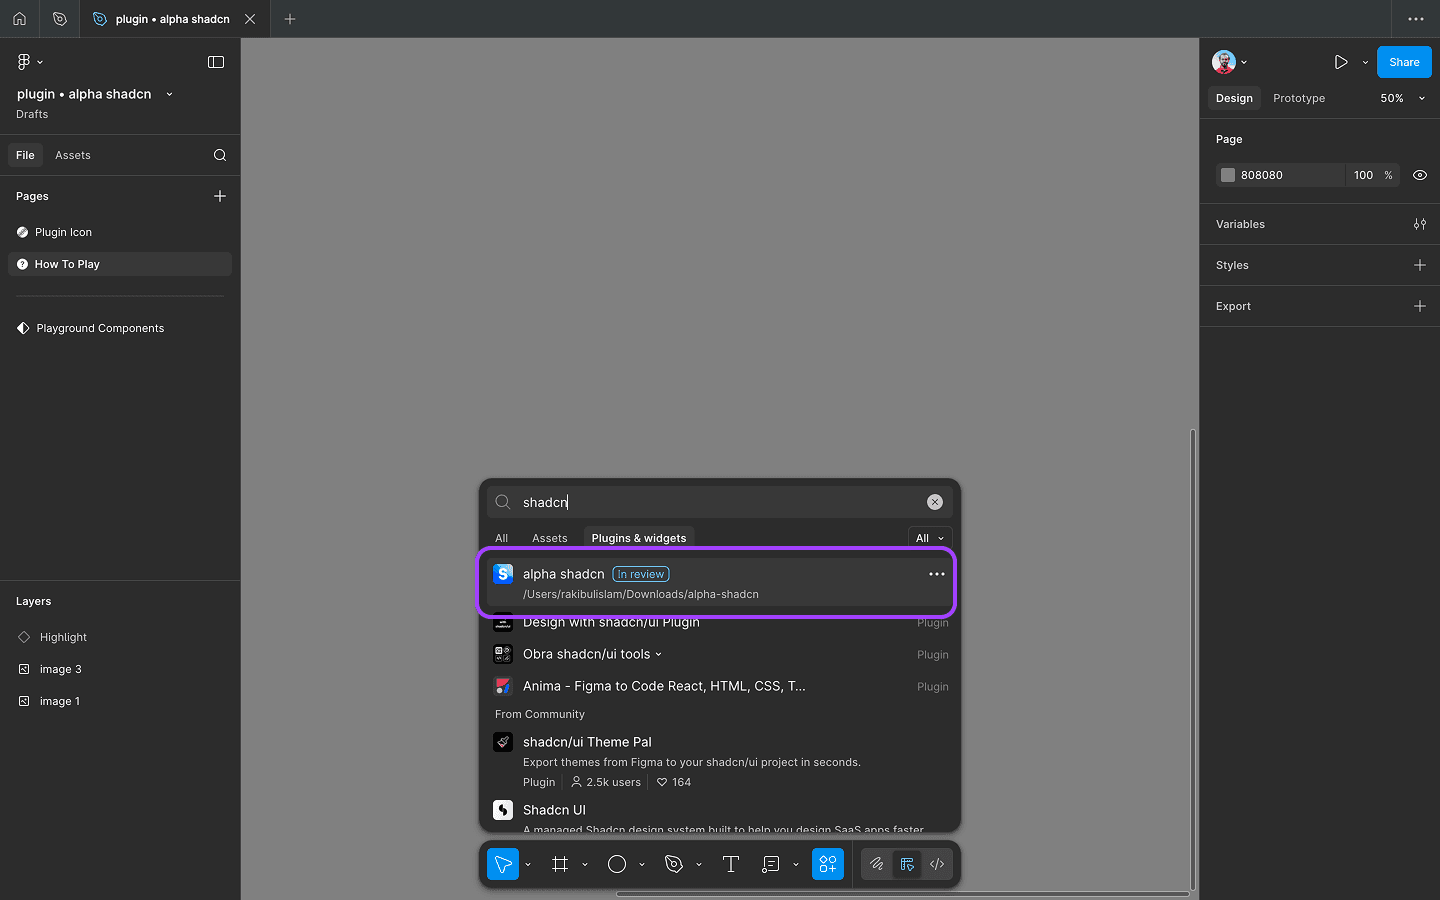The width and height of the screenshot is (1440, 900).
Task: Open the zoom level 50% dropdown
Action: [1399, 98]
